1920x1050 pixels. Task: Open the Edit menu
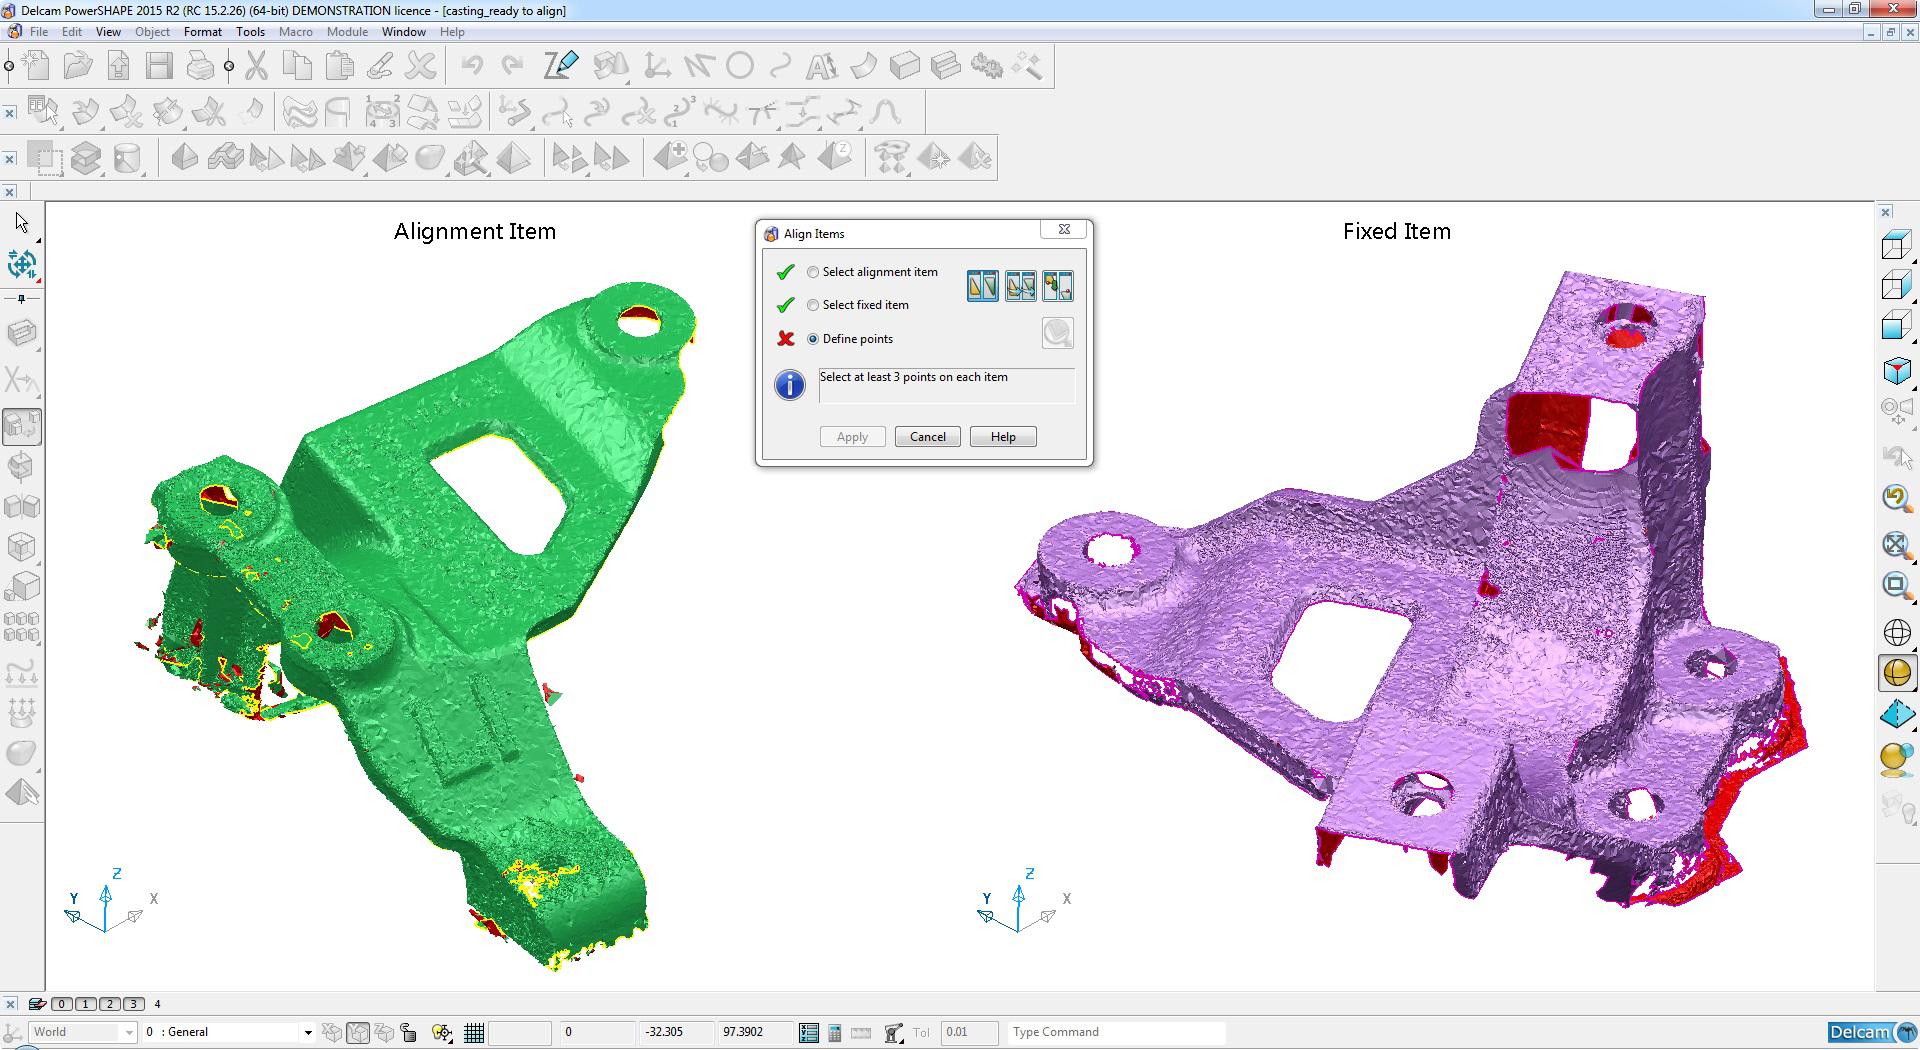[x=72, y=32]
